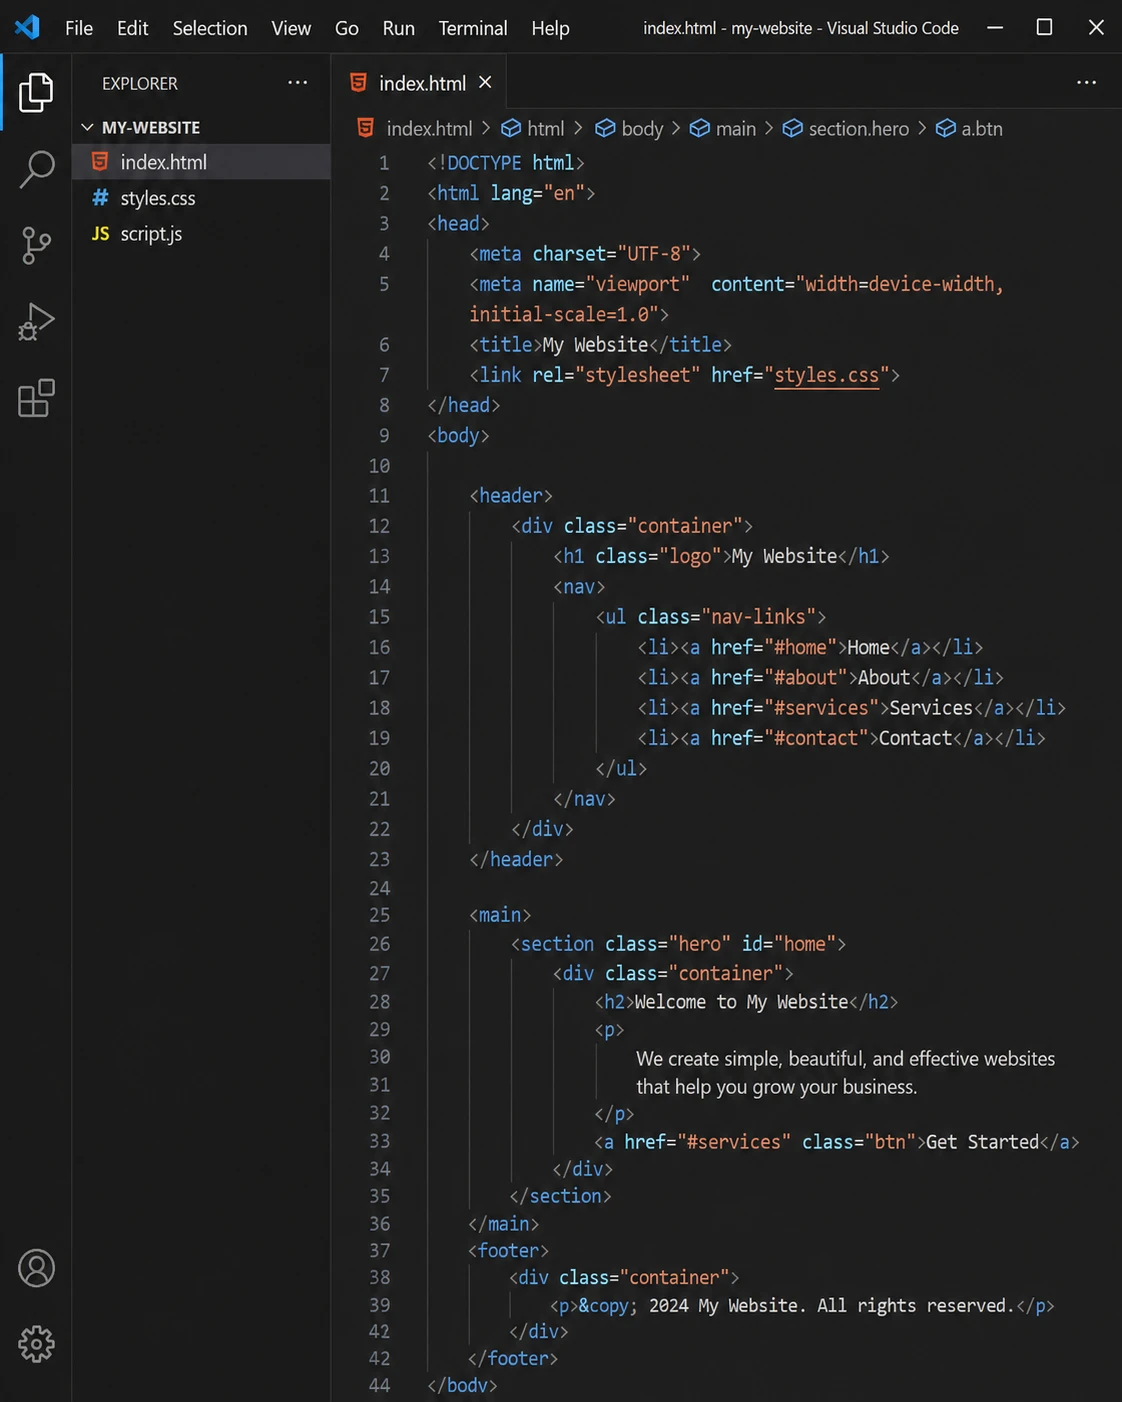Click opening footer tag on line 37

click(508, 1250)
